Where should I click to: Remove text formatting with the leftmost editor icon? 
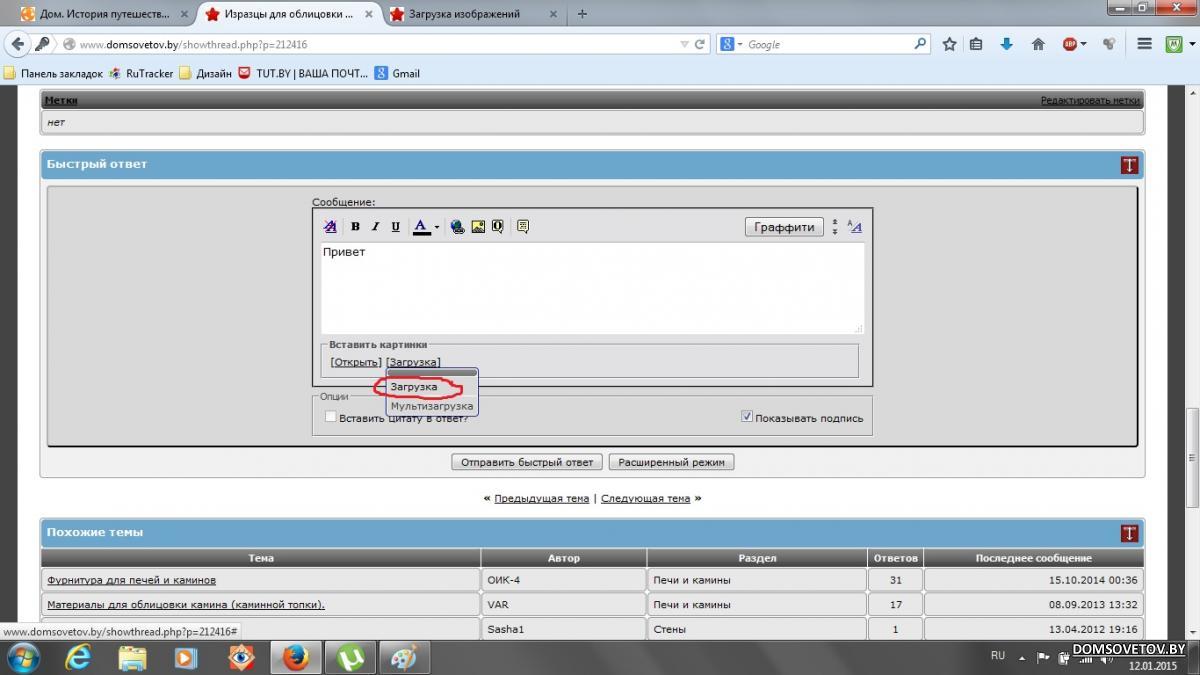point(330,227)
